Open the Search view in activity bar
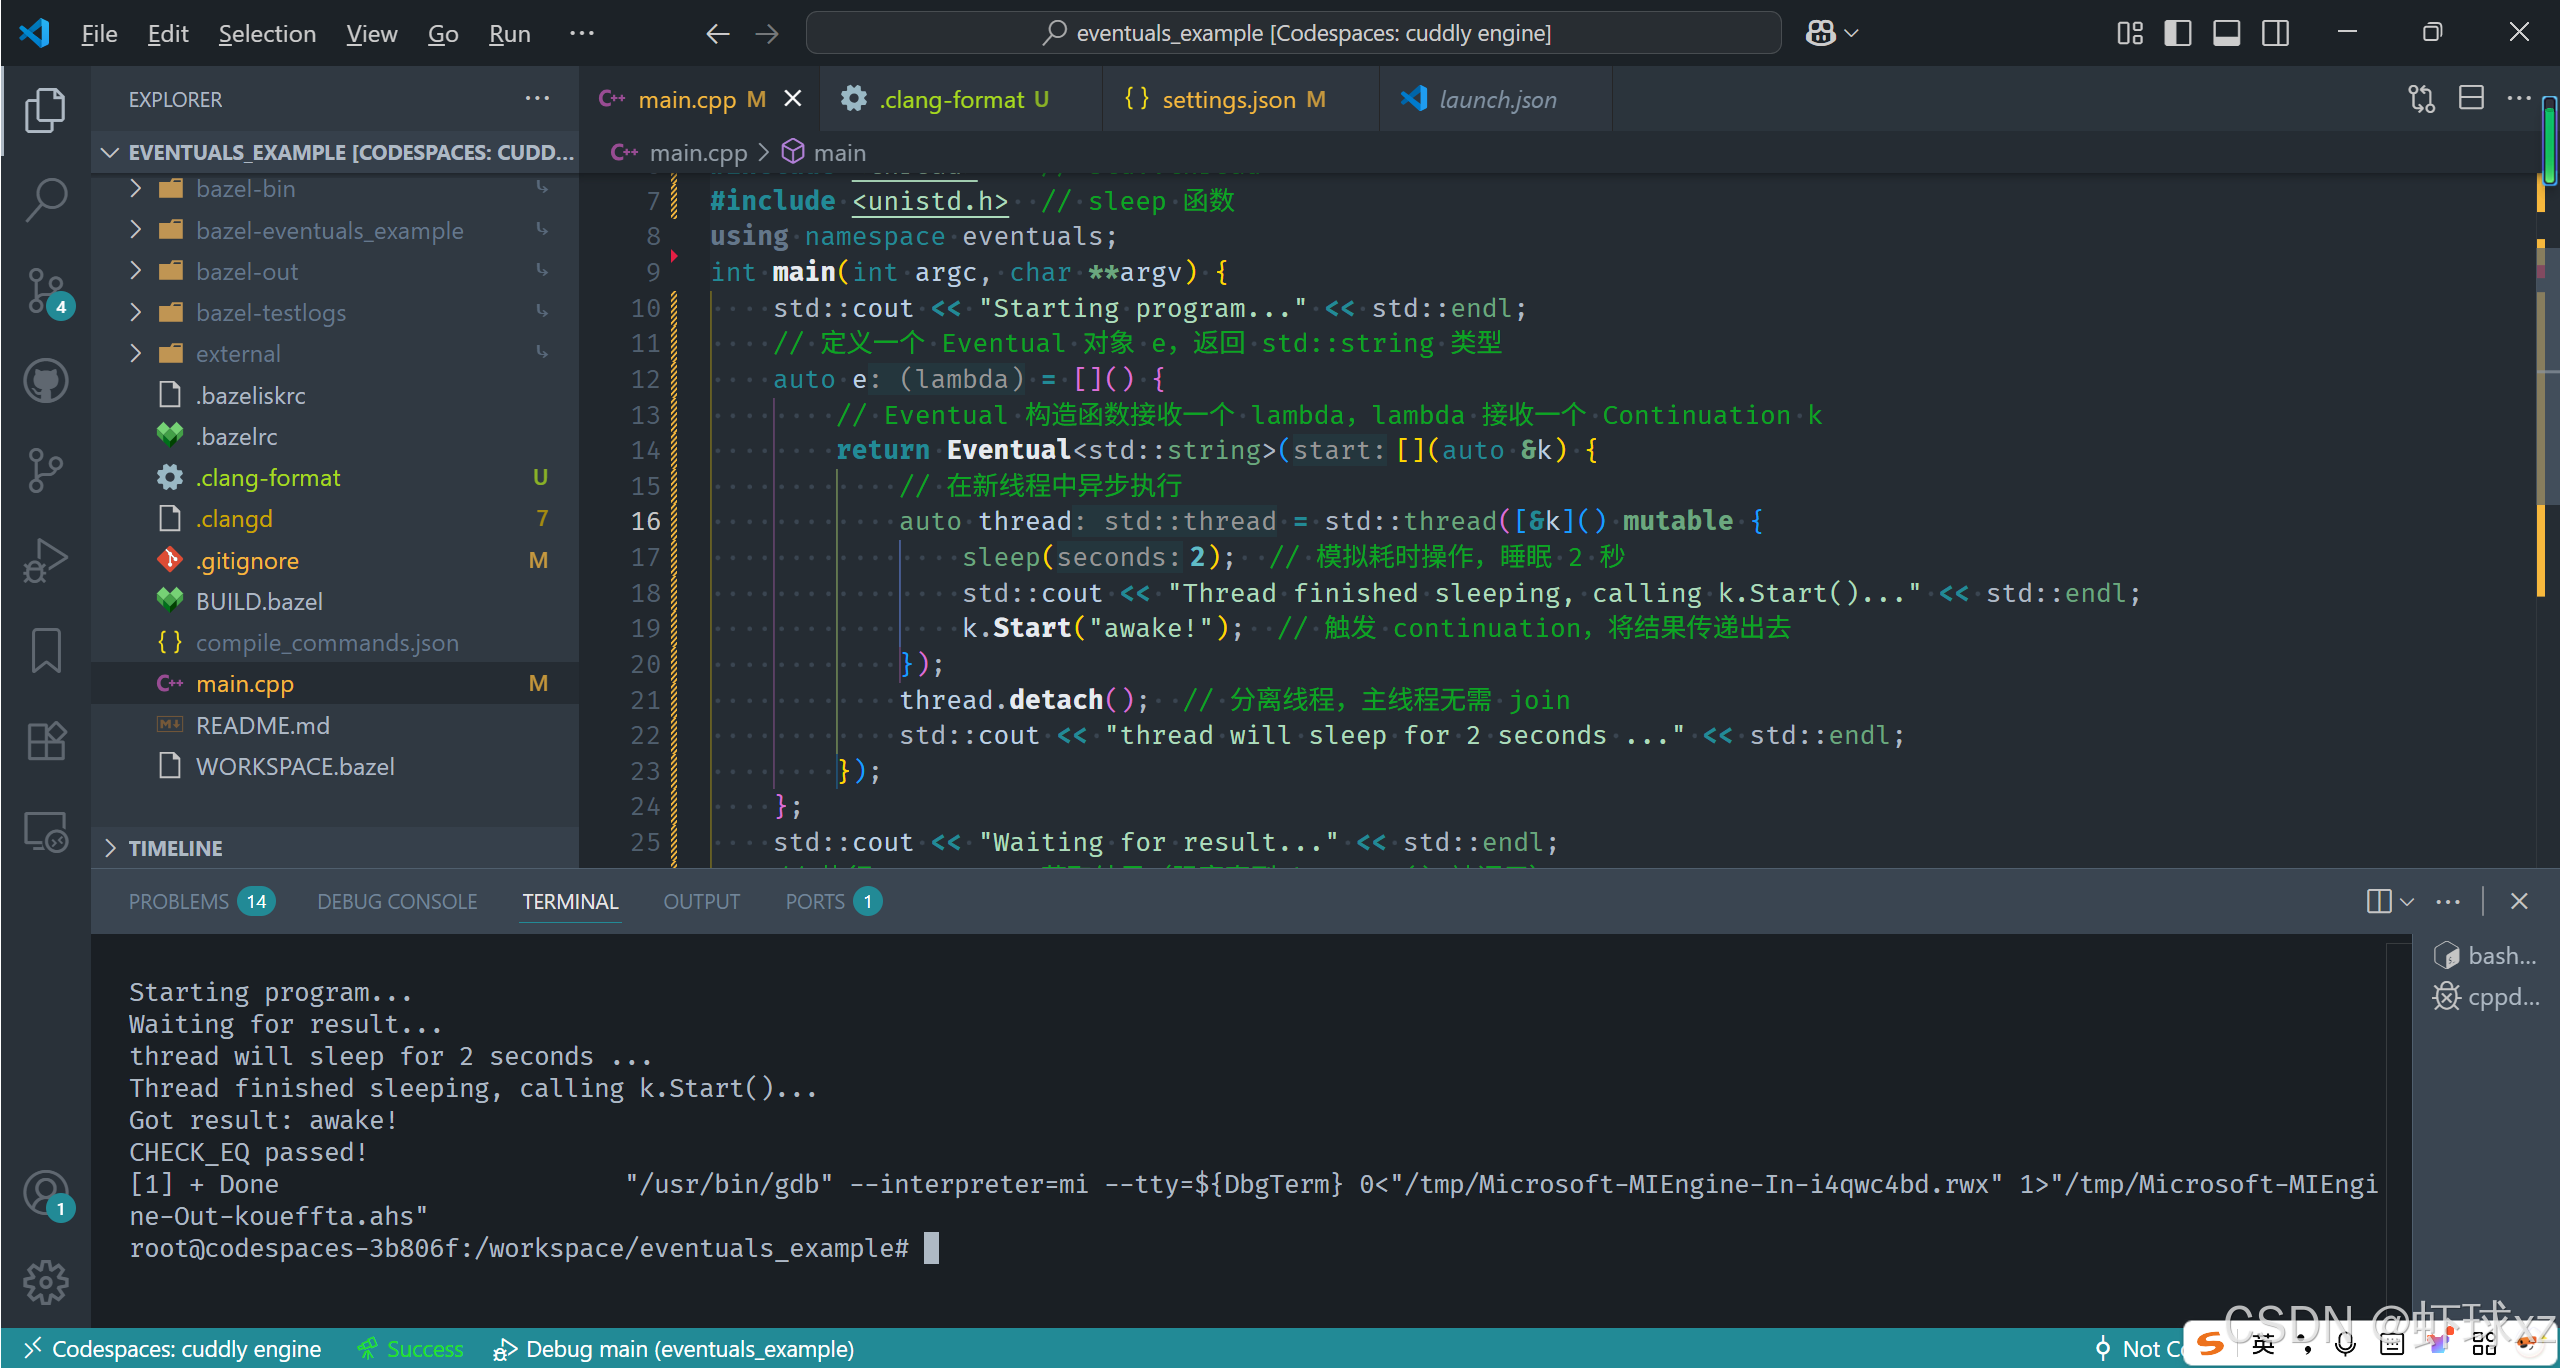The height and width of the screenshot is (1368, 2560). click(x=46, y=199)
